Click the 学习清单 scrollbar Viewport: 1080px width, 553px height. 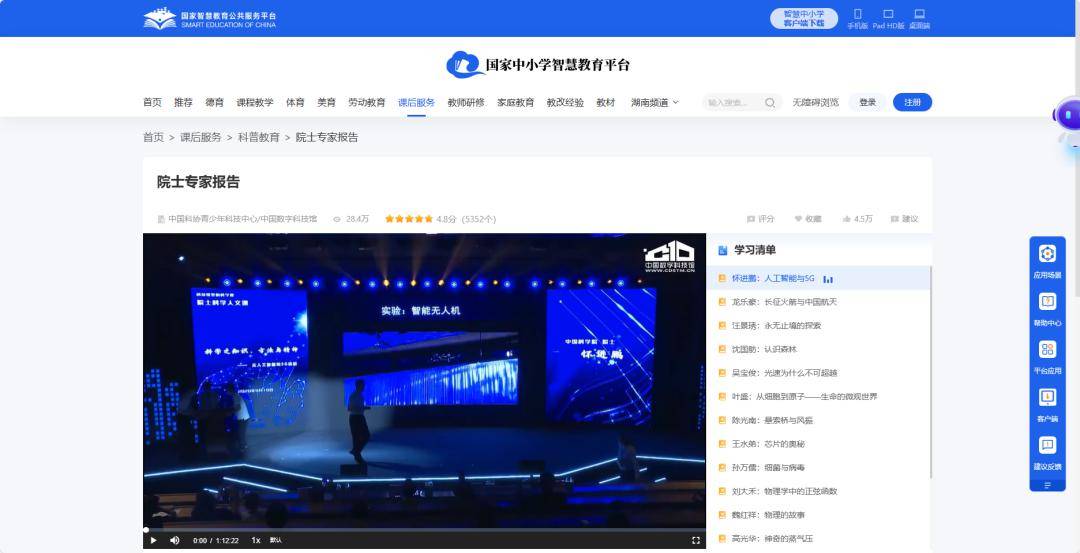point(931,372)
